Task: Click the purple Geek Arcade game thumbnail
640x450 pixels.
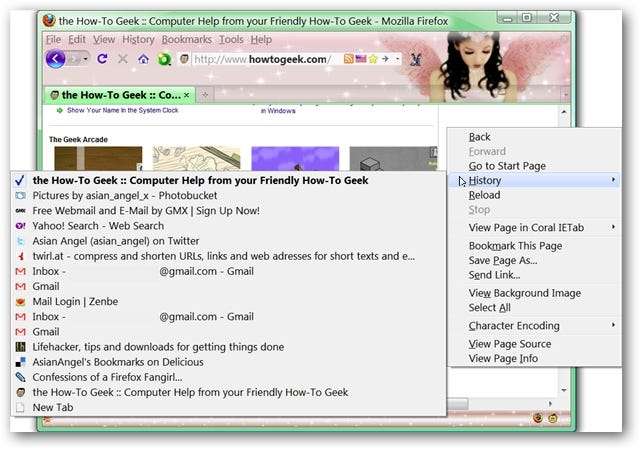Action: tap(295, 158)
